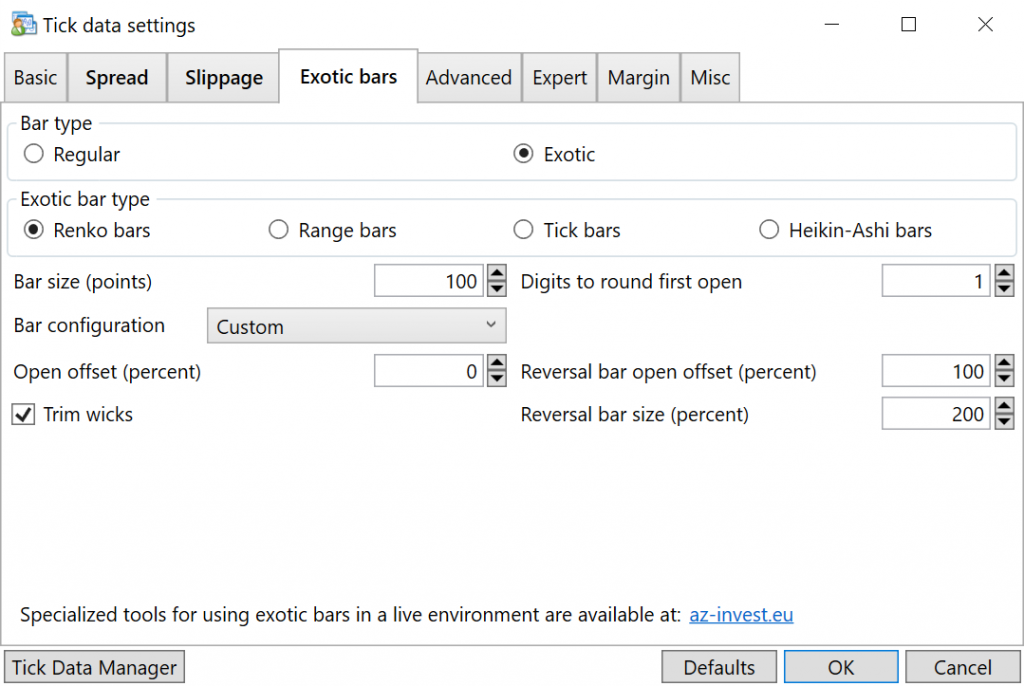Viewport: 1024px width, 686px height.
Task: Click the Tick data settings app icon
Action: point(23,24)
